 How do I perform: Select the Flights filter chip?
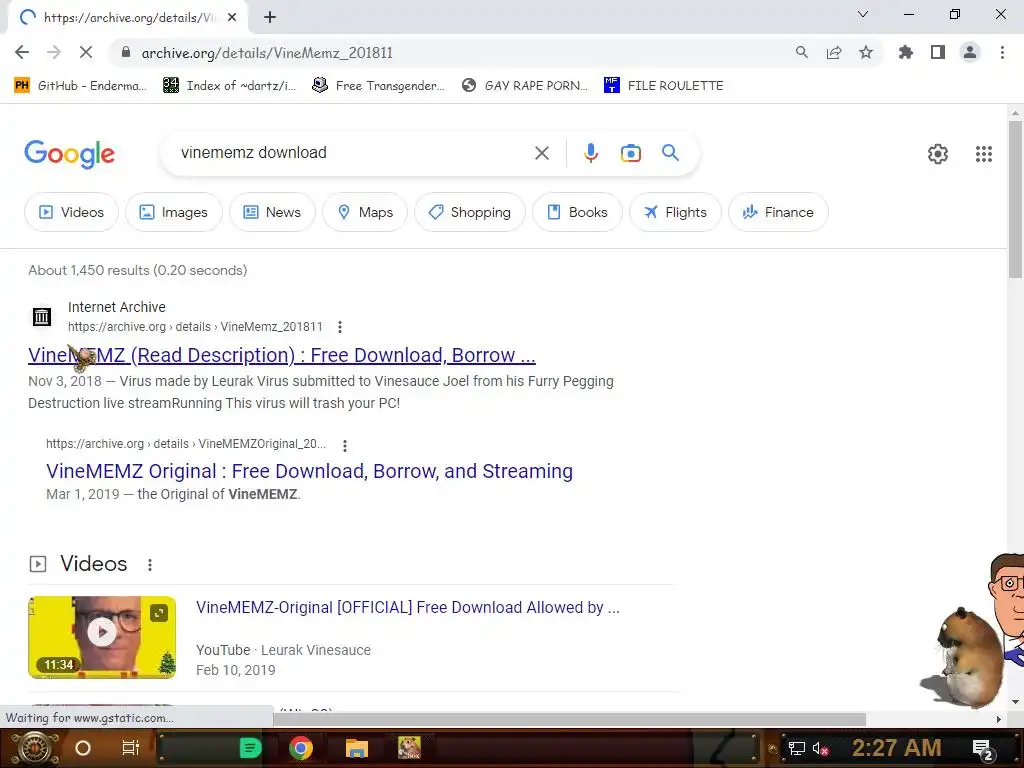(675, 212)
